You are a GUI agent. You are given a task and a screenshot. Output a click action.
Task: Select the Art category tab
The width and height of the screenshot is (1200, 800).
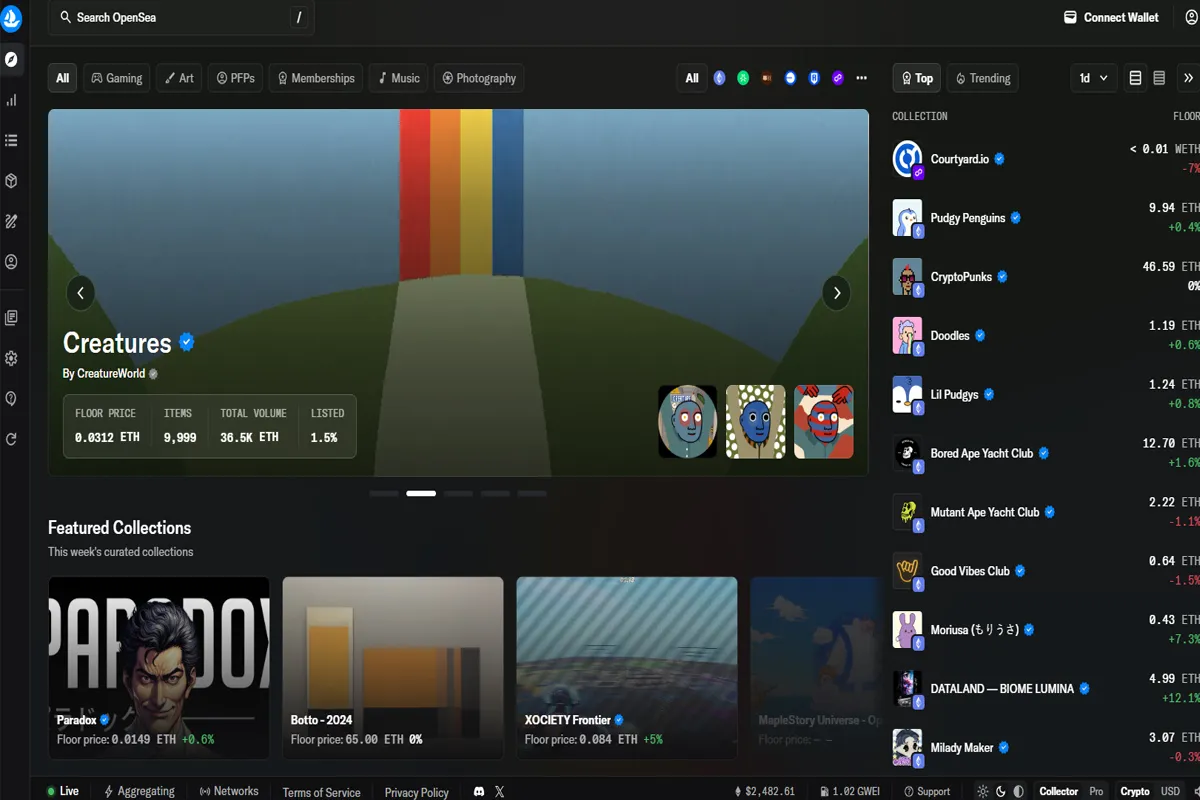point(180,78)
